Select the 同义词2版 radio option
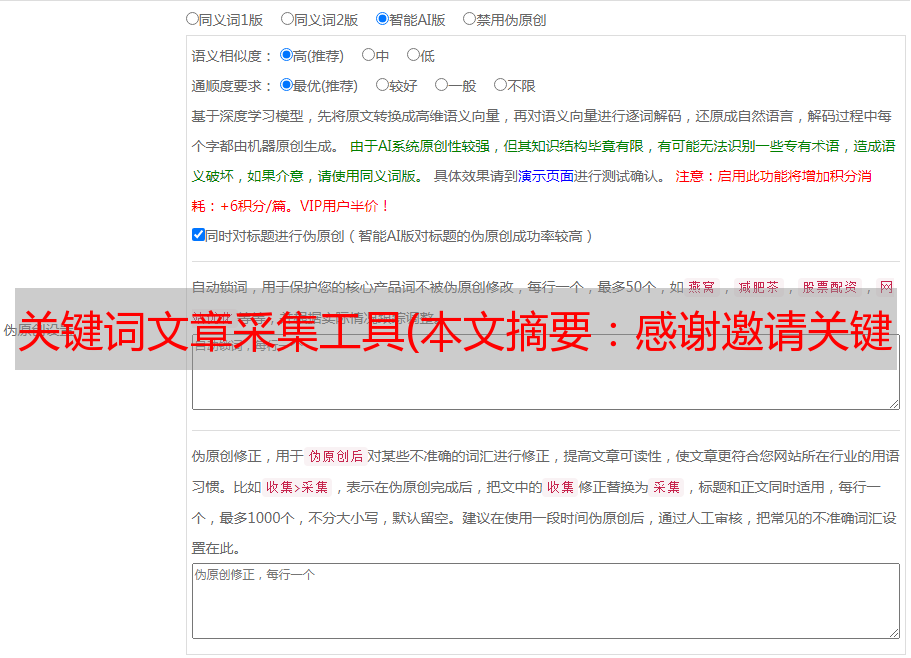 point(287,19)
